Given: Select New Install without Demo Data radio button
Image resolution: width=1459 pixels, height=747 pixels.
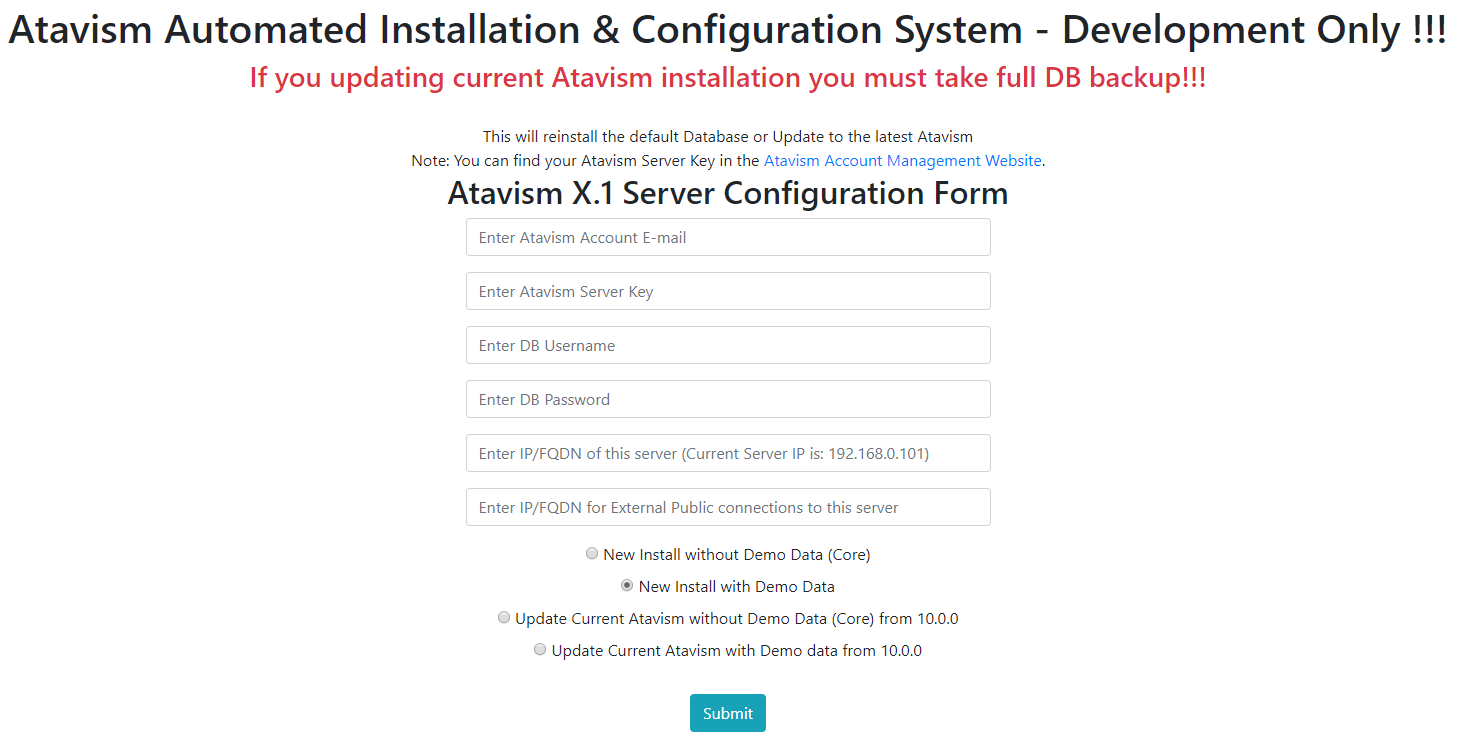Looking at the screenshot, I should (x=592, y=553).
